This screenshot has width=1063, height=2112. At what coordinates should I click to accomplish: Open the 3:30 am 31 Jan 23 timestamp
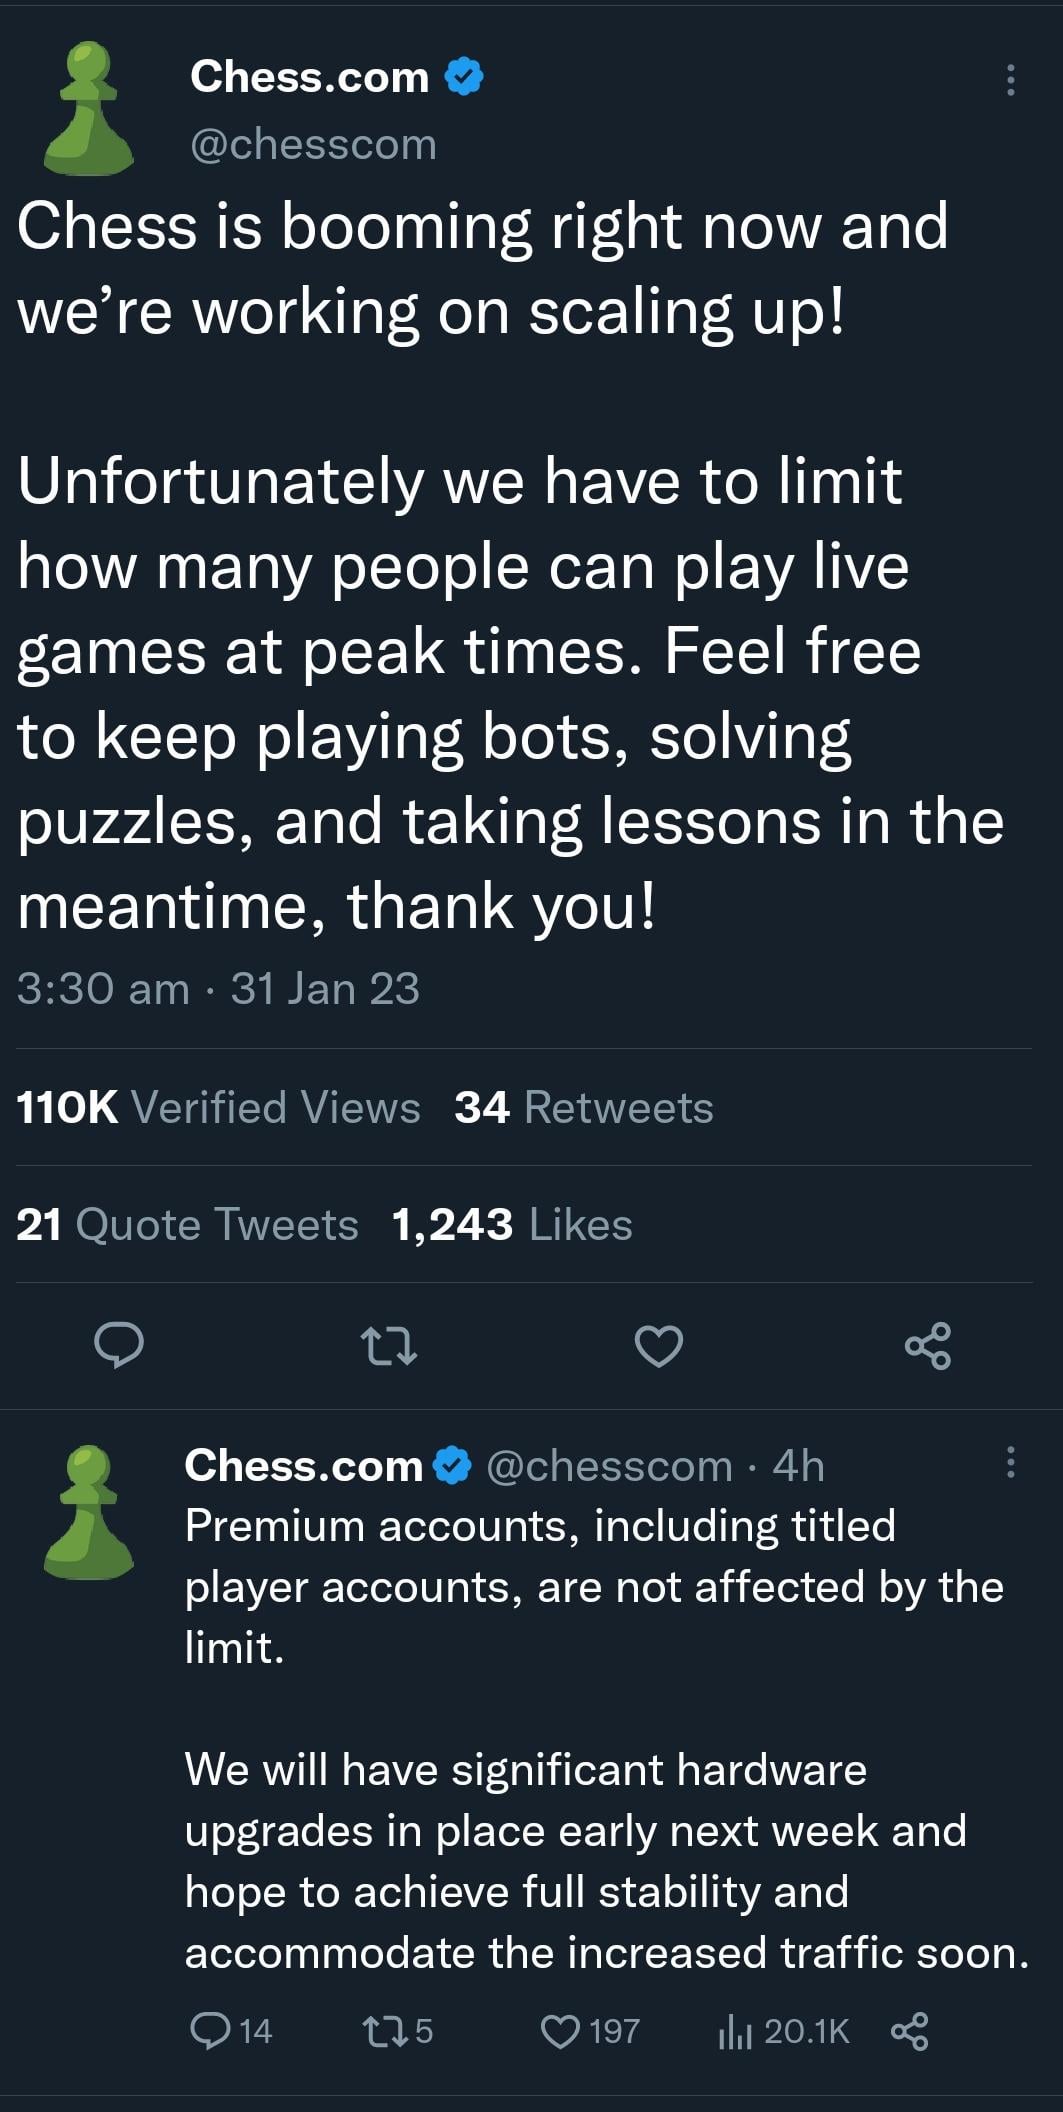pos(218,989)
